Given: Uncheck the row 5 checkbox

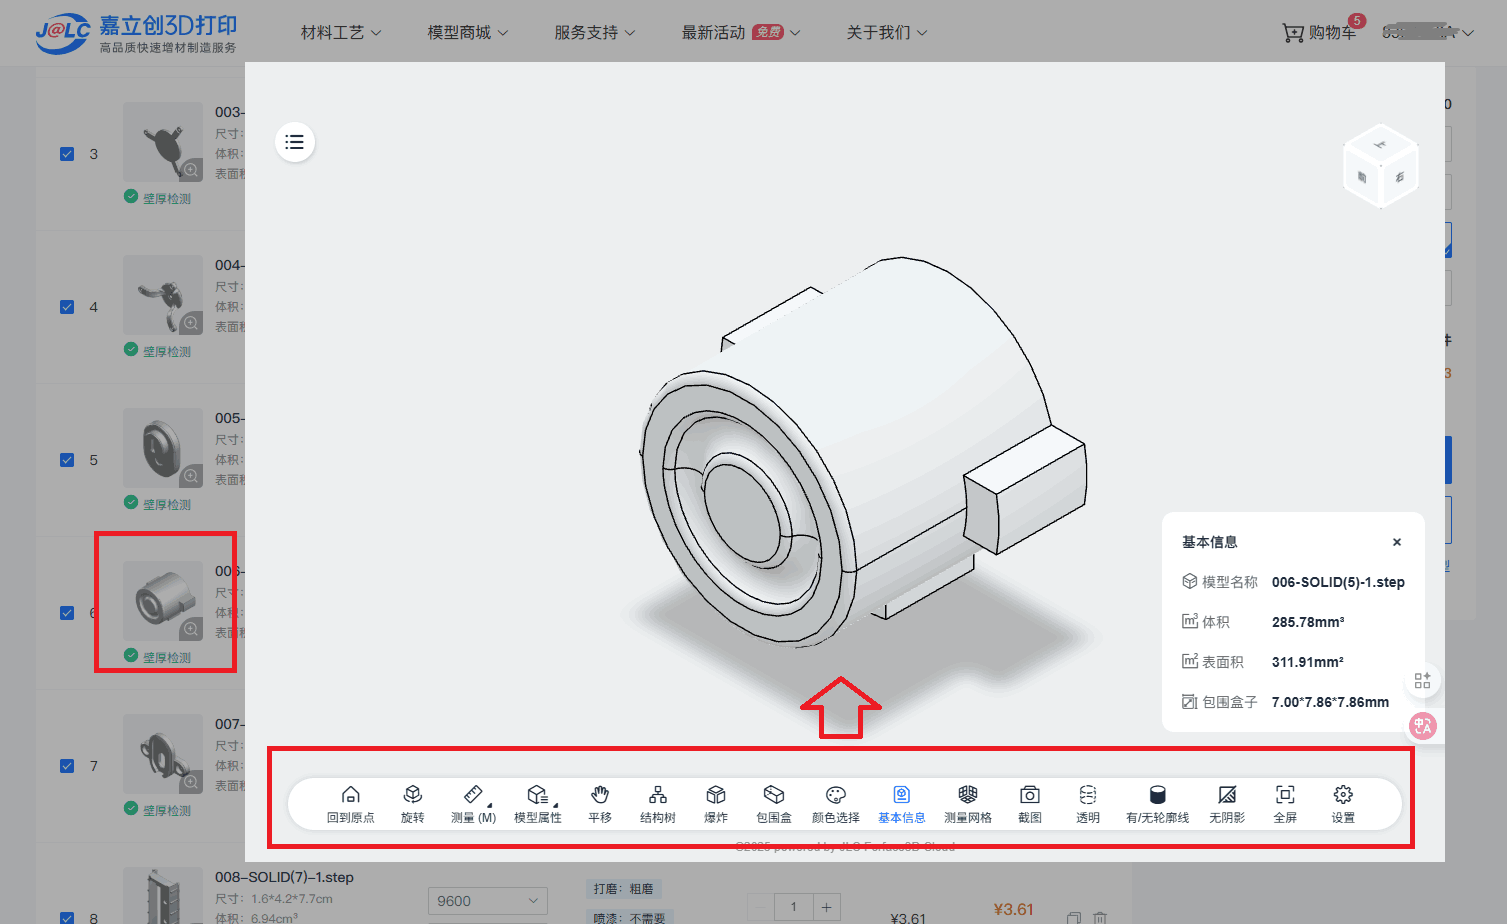Looking at the screenshot, I should [67, 460].
